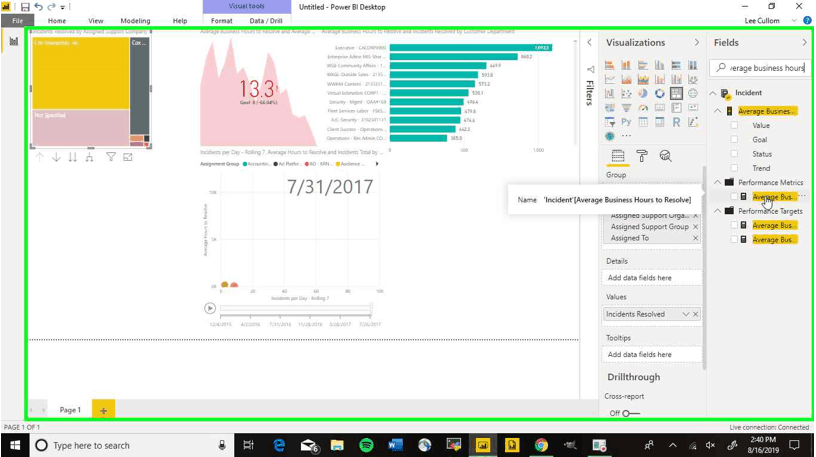816x457 pixels.
Task: Open Google Chrome from the taskbar
Action: pos(541,446)
